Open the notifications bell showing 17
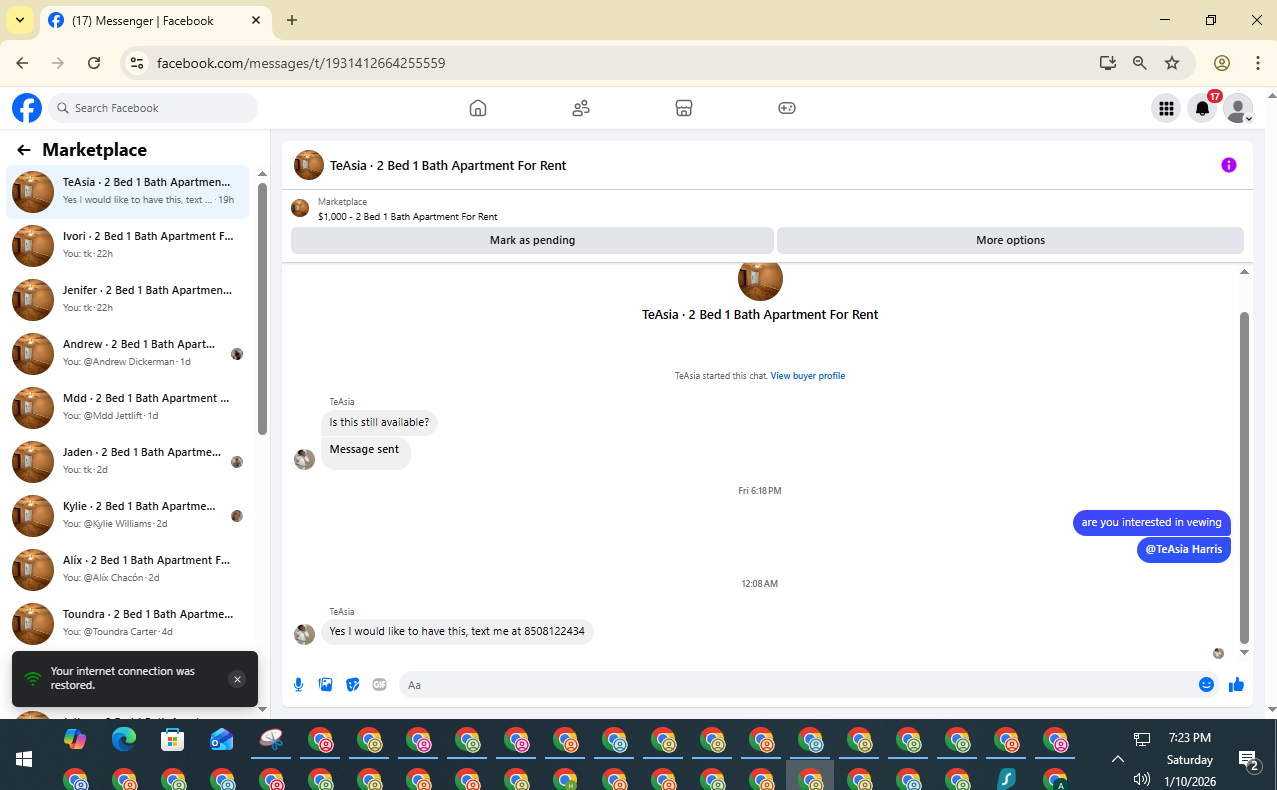1277x790 pixels. [x=1203, y=108]
